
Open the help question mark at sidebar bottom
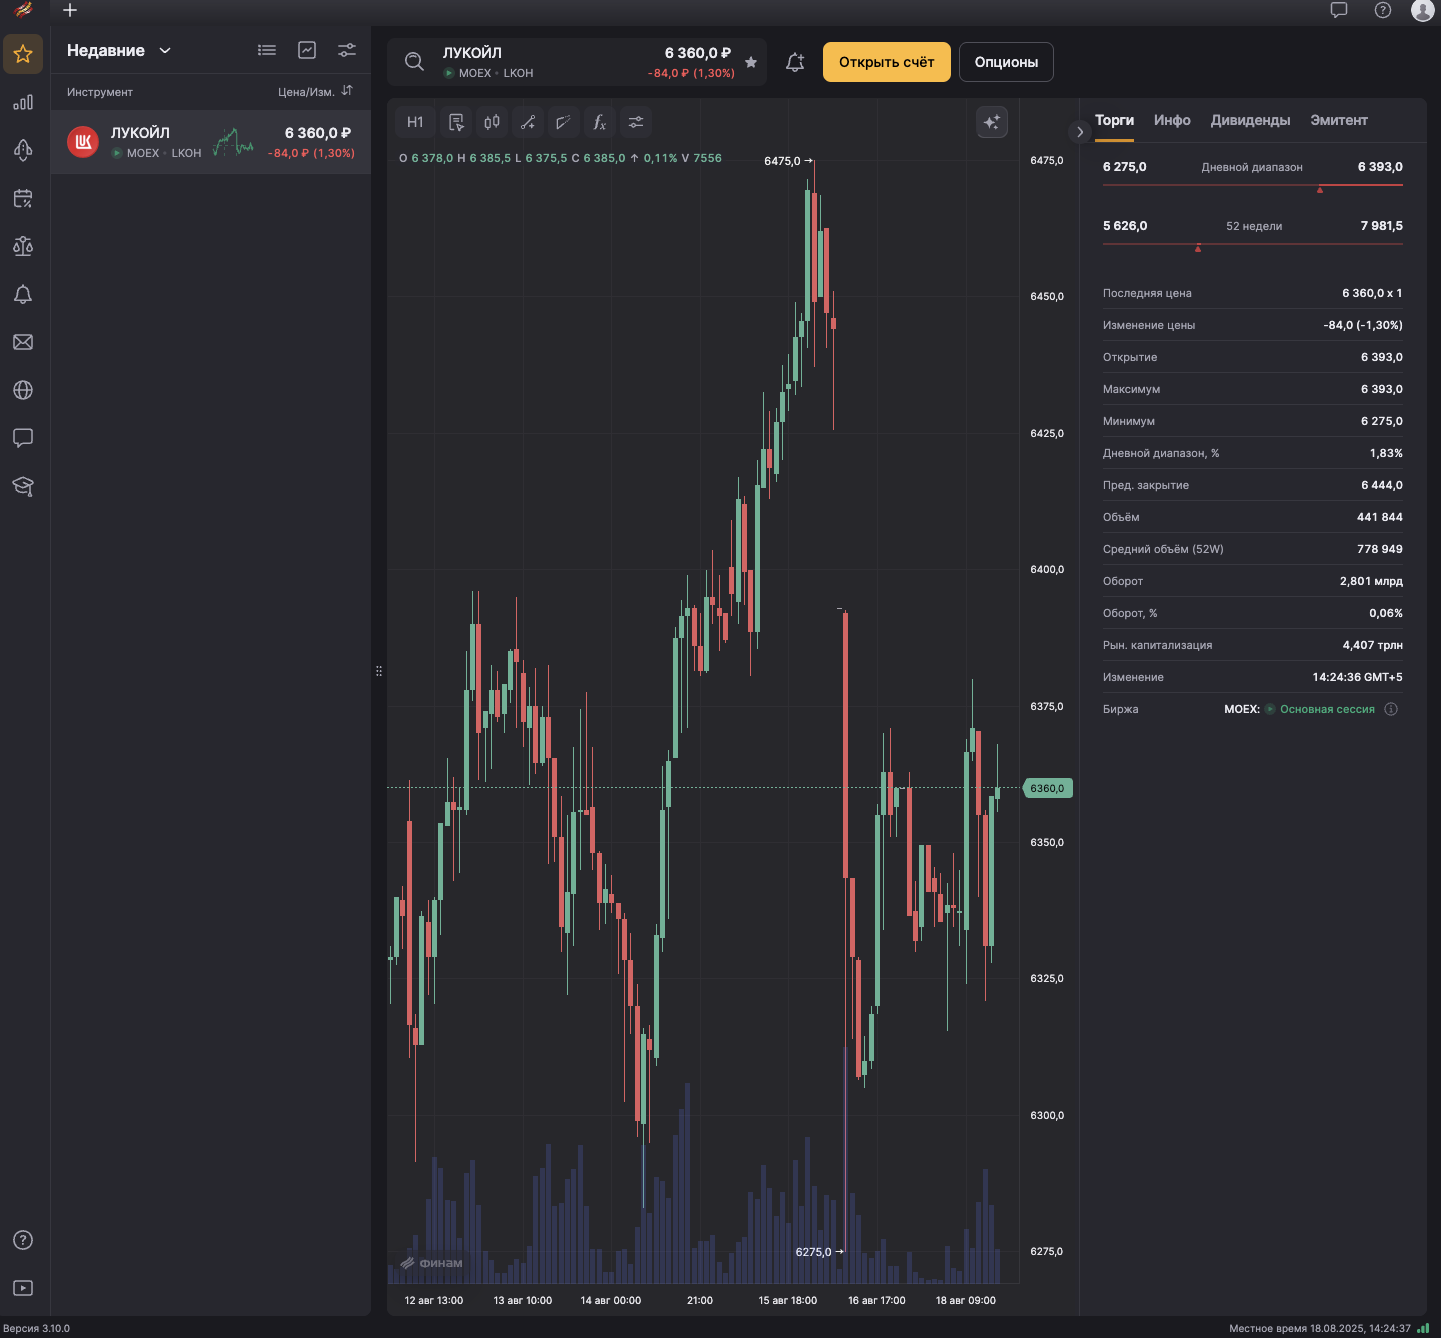coord(23,1240)
